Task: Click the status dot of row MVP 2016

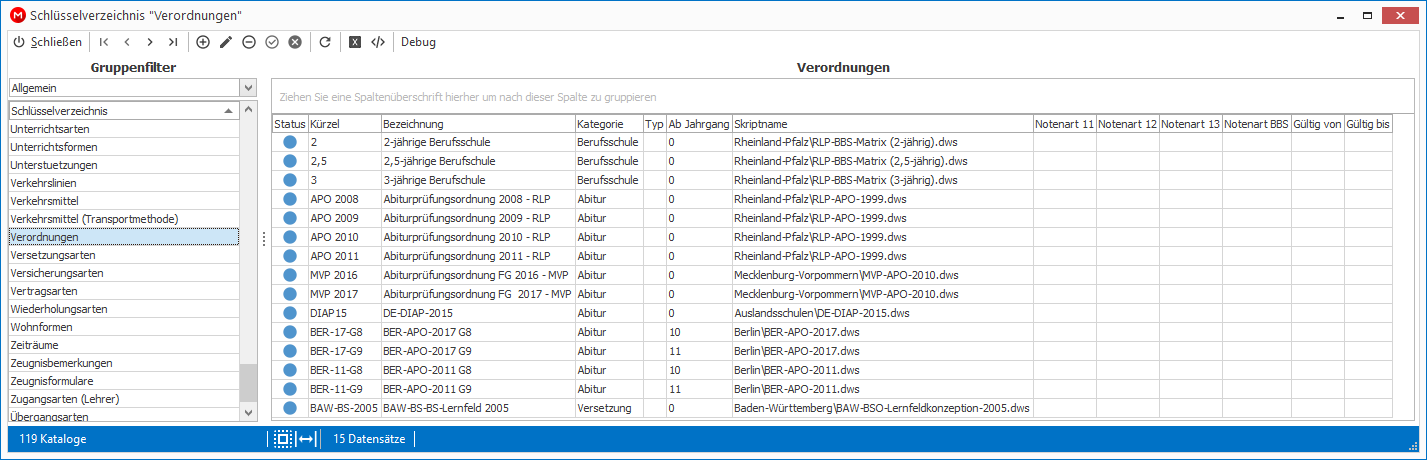Action: 290,275
